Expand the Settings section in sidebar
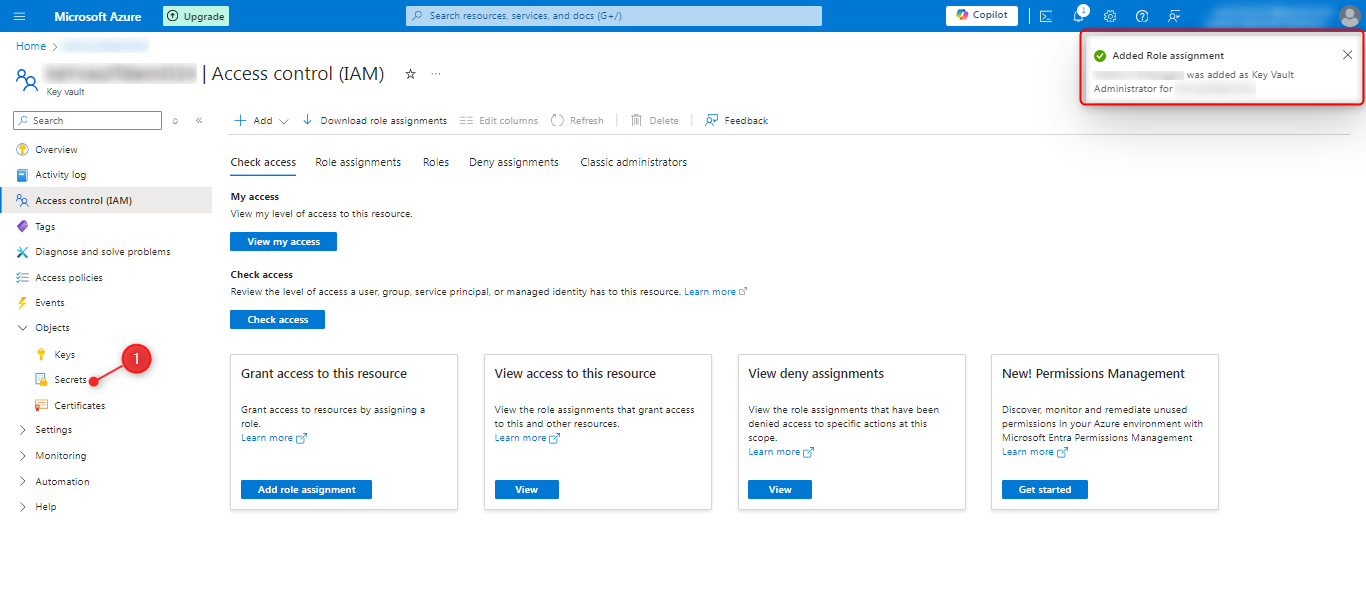This screenshot has height=615, width=1366. [x=24, y=430]
